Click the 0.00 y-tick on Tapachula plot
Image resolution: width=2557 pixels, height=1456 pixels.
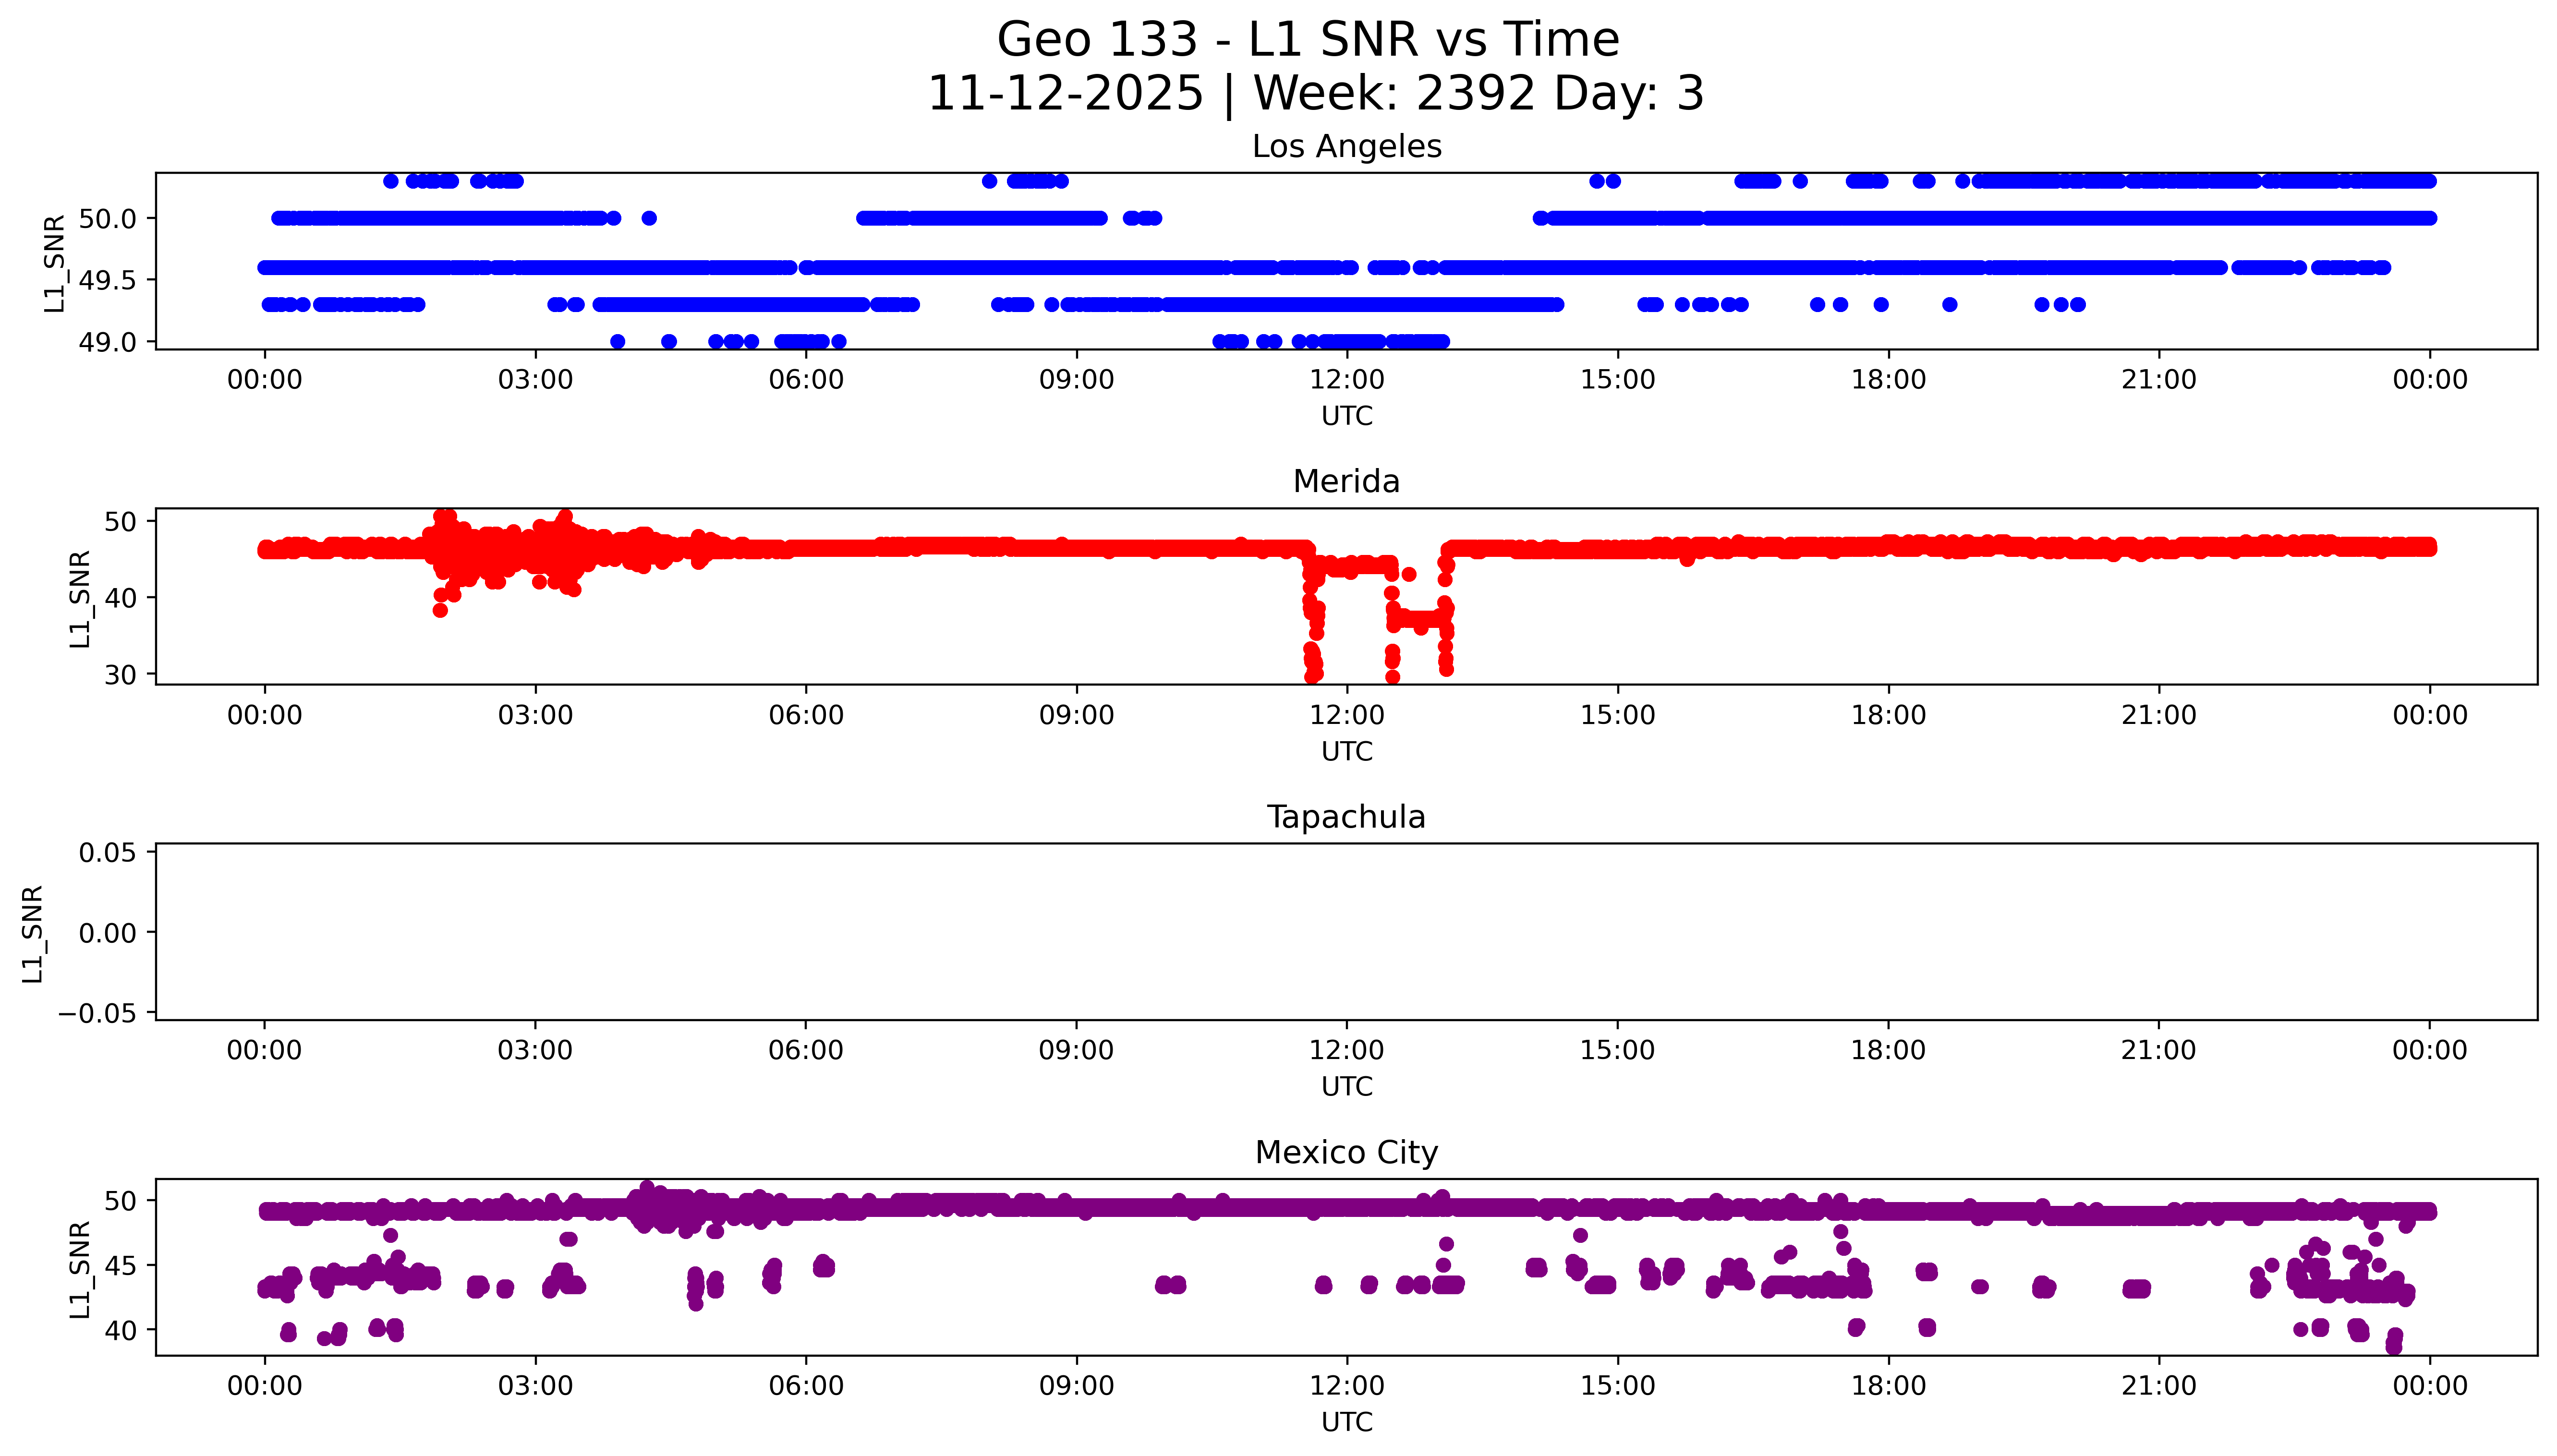[x=107, y=933]
